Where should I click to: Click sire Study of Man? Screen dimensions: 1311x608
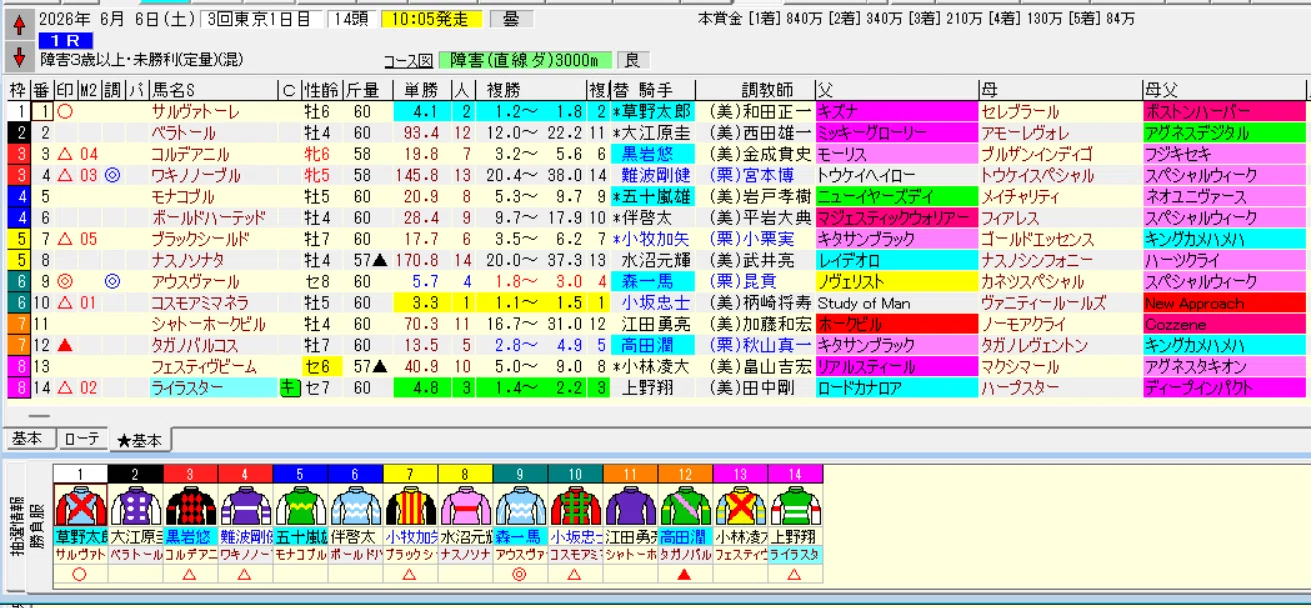863,303
